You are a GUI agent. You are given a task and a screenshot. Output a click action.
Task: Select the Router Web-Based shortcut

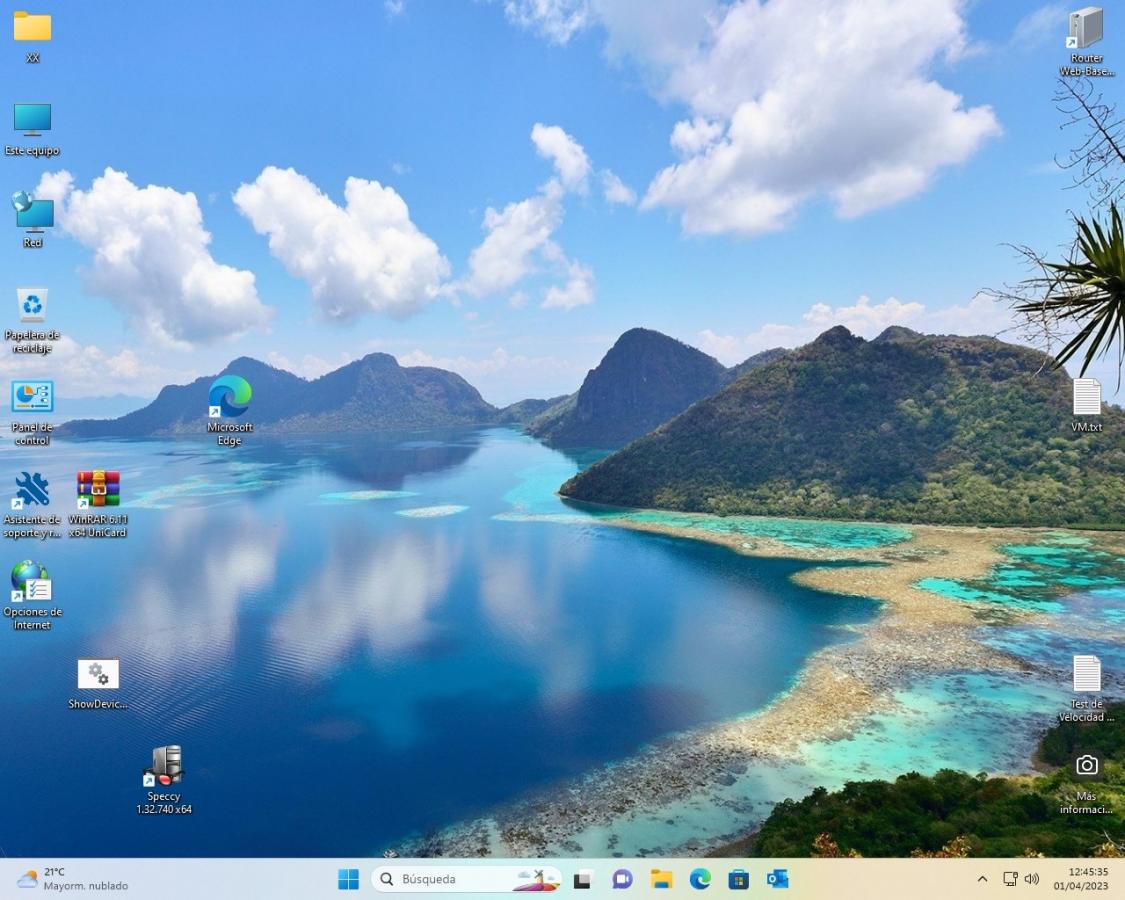1086,29
